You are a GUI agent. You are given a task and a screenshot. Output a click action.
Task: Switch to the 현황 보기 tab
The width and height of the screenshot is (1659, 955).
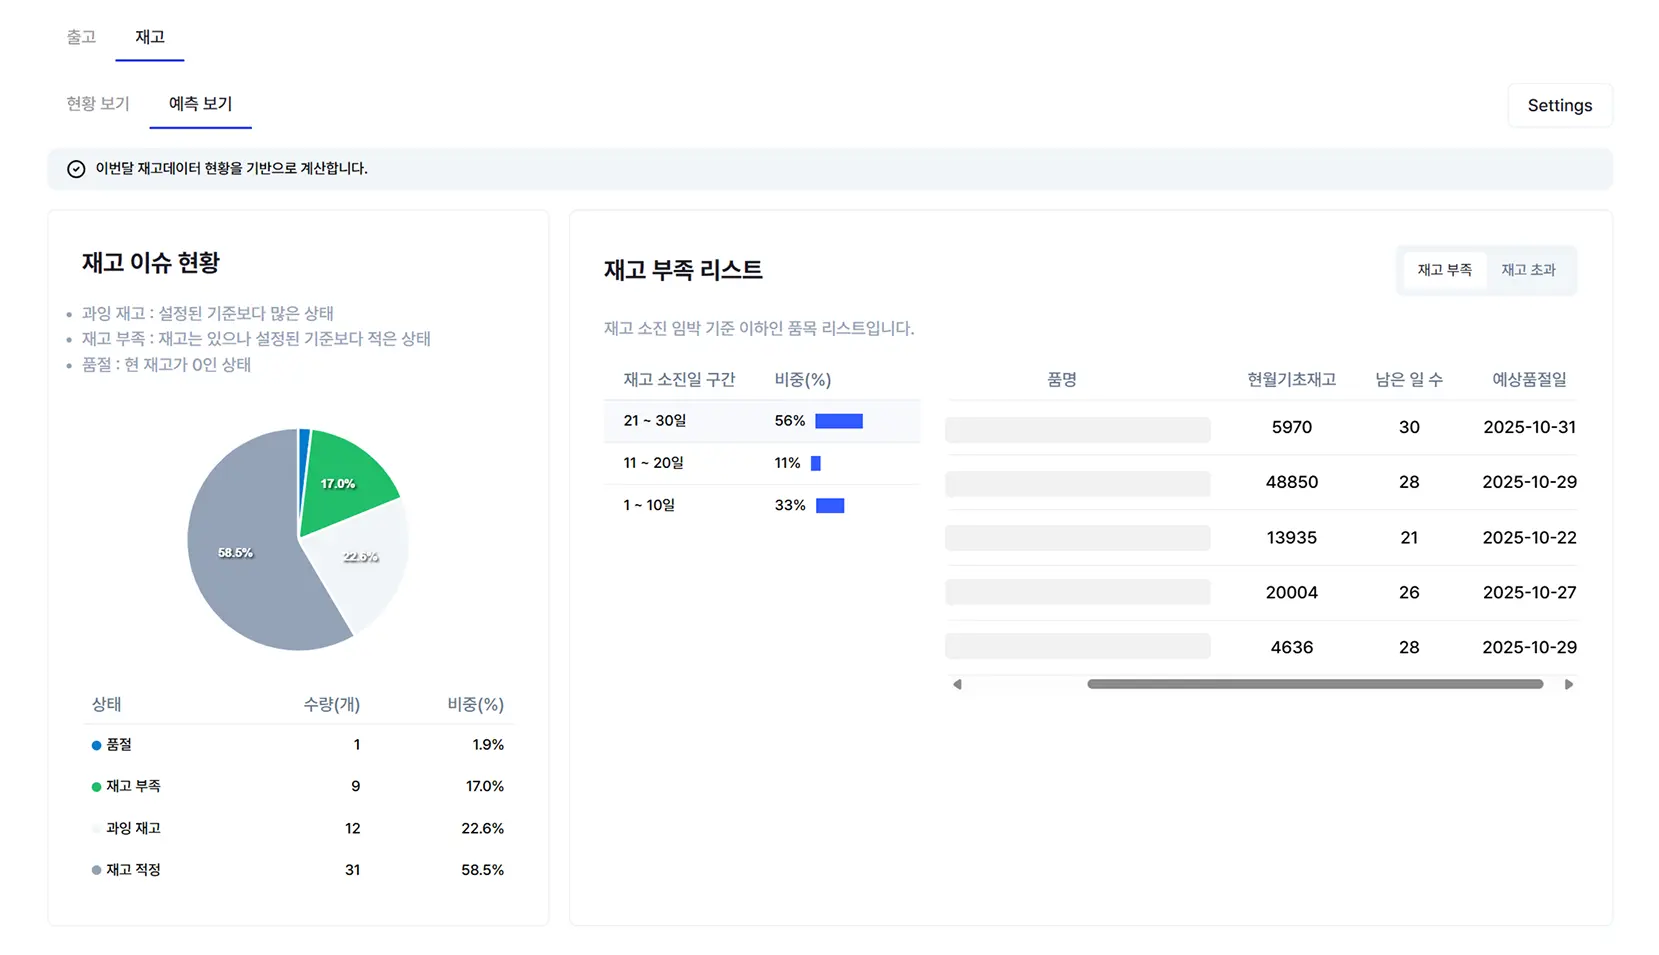click(x=97, y=103)
